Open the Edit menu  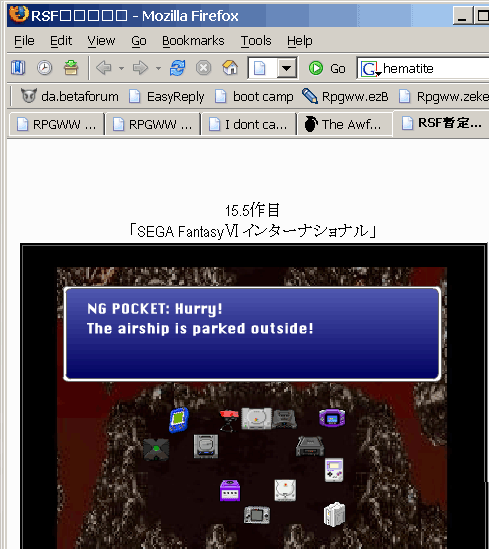click(x=61, y=41)
